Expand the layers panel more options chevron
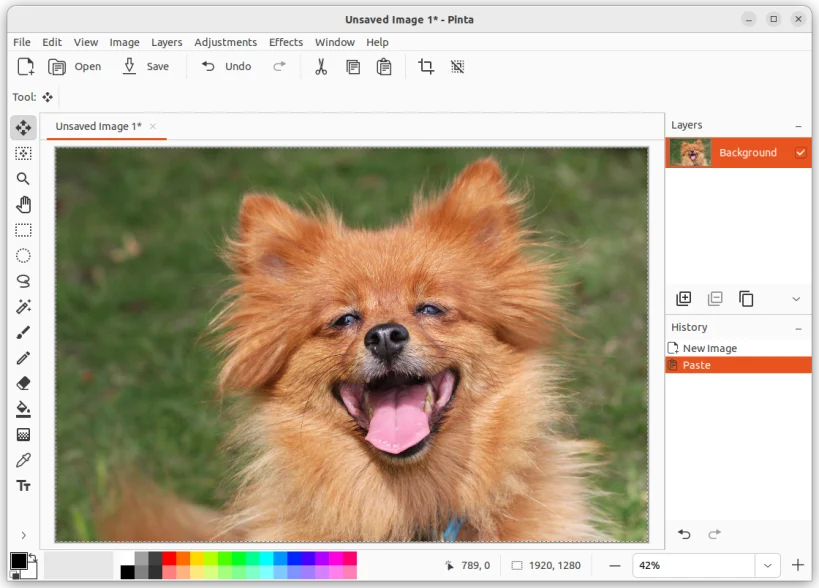The width and height of the screenshot is (819, 588). [x=796, y=299]
